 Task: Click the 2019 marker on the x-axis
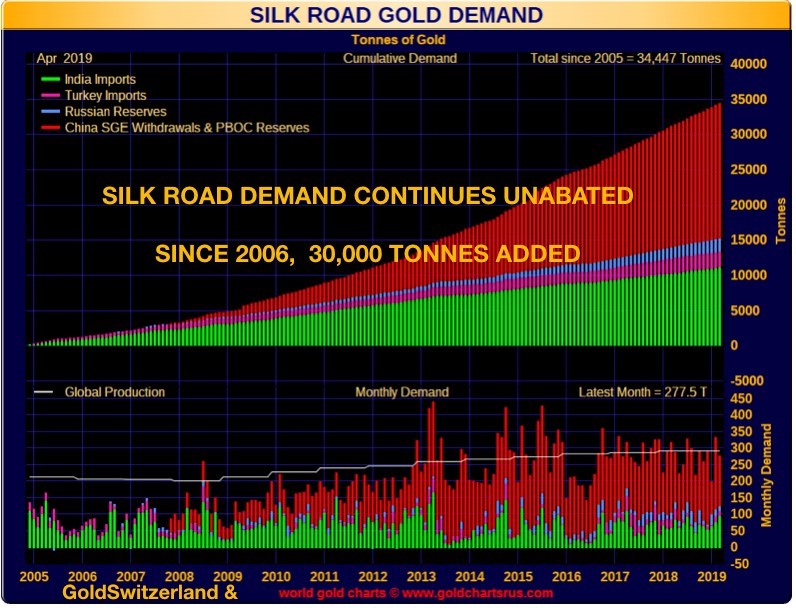pos(708,577)
